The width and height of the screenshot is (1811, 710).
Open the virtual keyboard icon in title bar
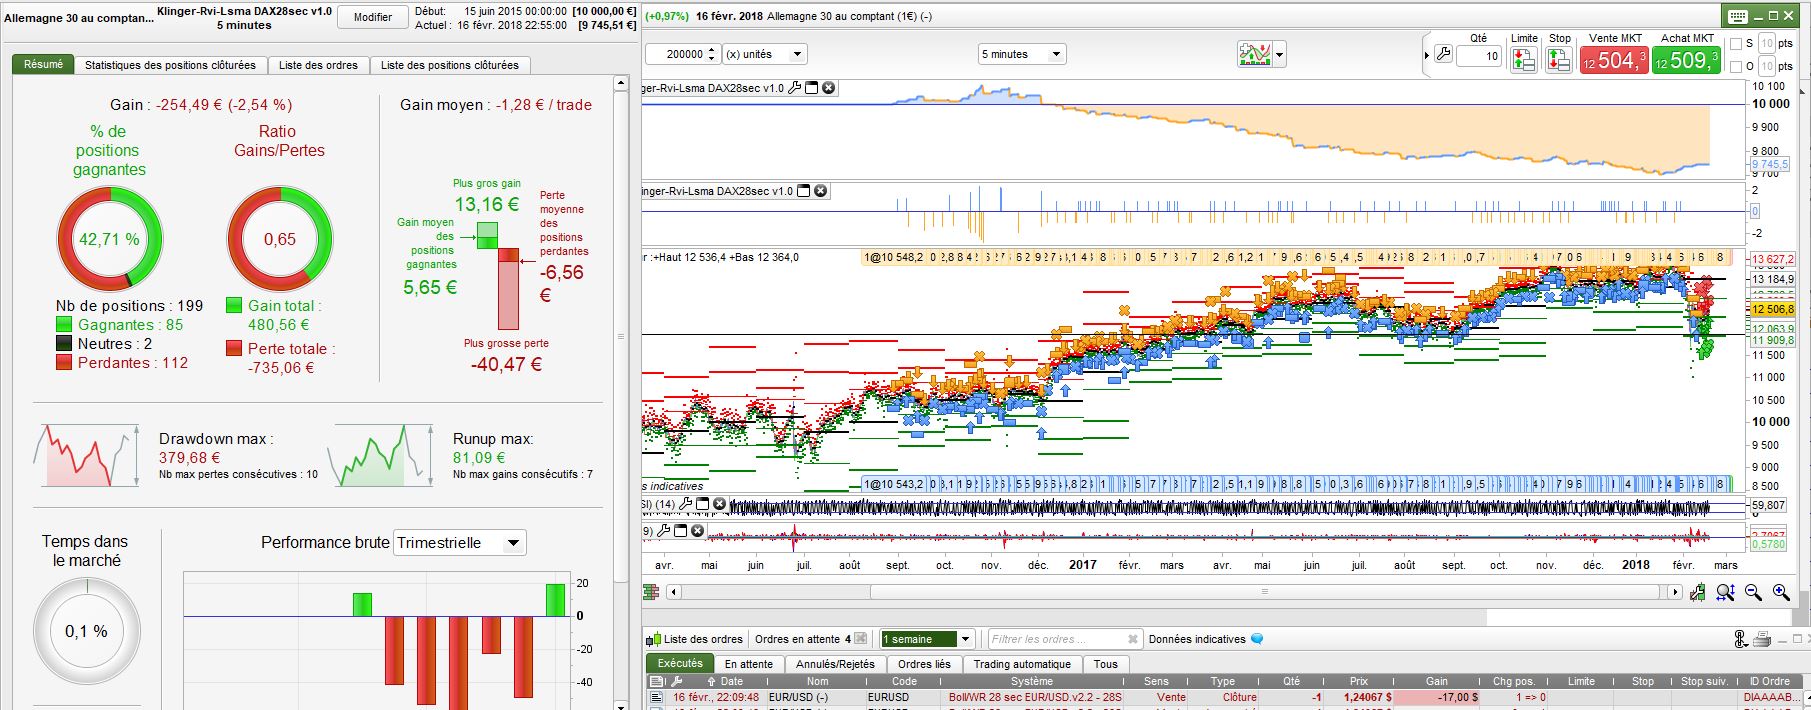click(x=1737, y=16)
